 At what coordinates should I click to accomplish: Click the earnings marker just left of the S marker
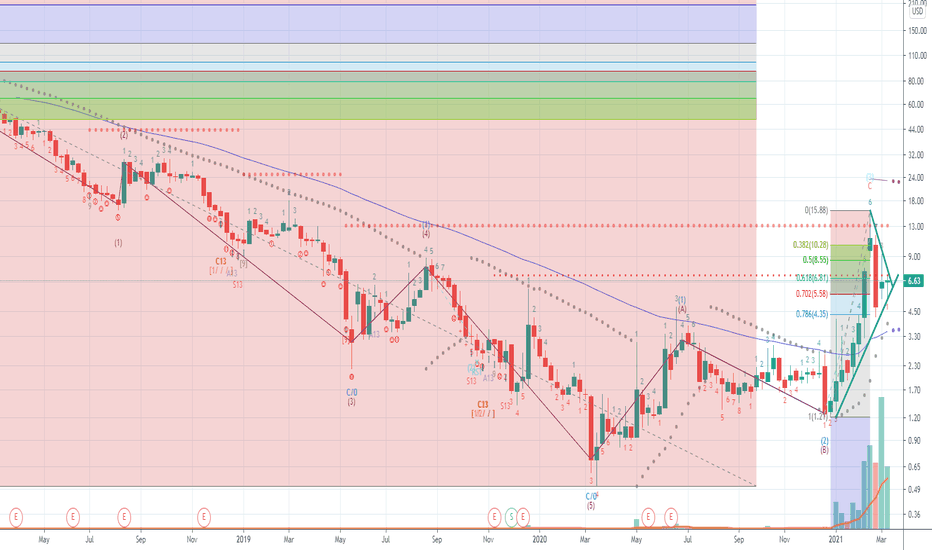[494, 517]
